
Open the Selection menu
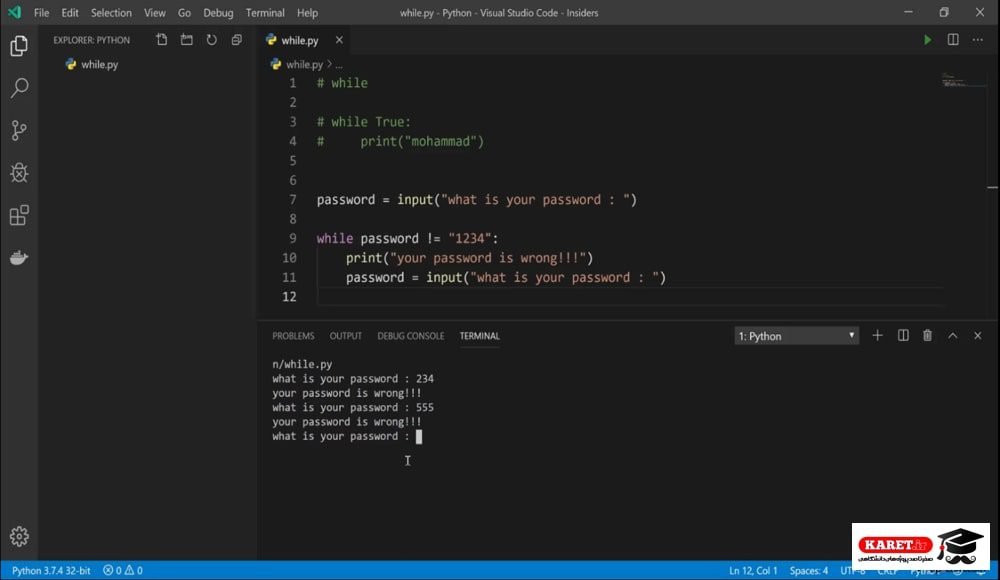(x=111, y=13)
